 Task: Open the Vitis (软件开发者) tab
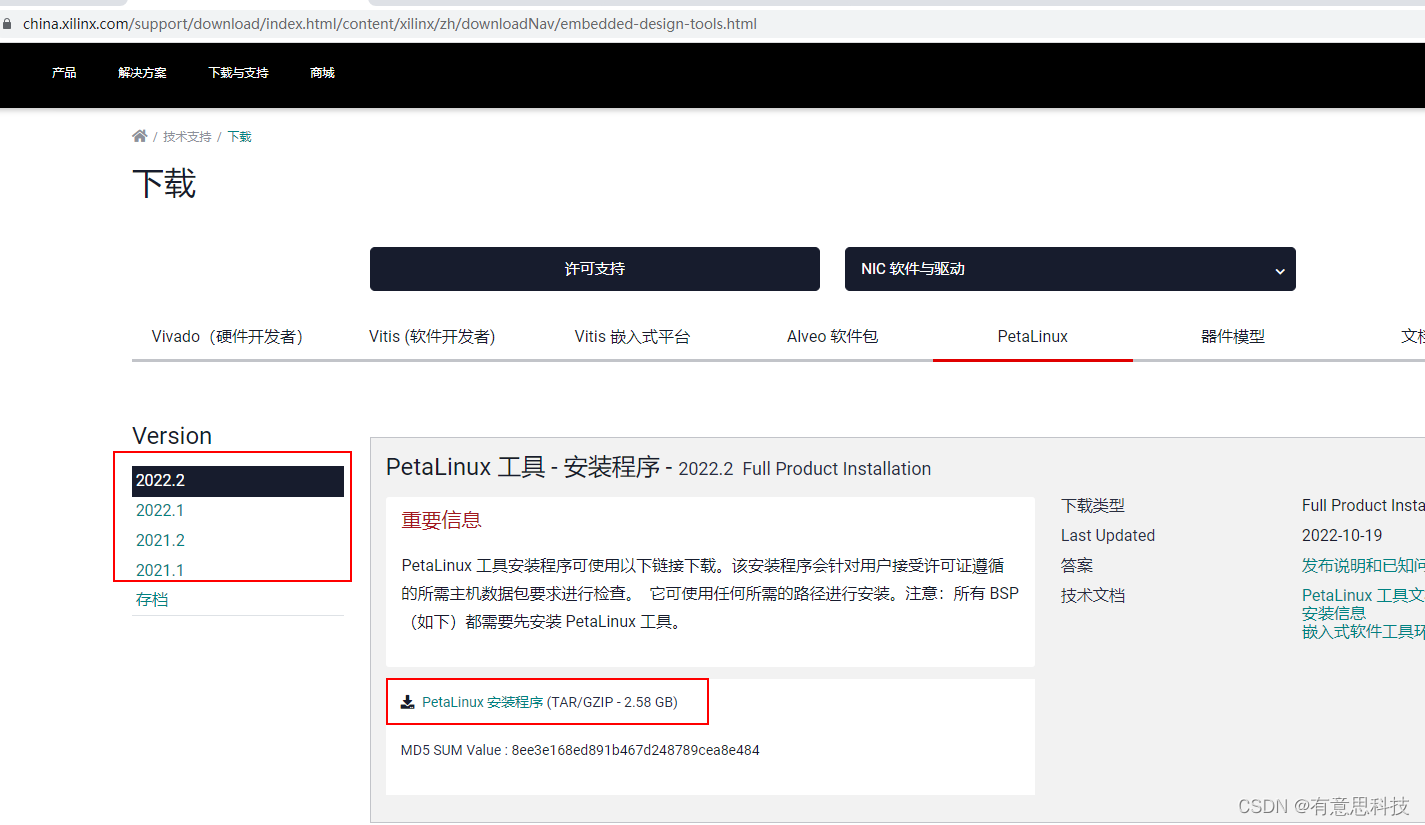pos(433,336)
